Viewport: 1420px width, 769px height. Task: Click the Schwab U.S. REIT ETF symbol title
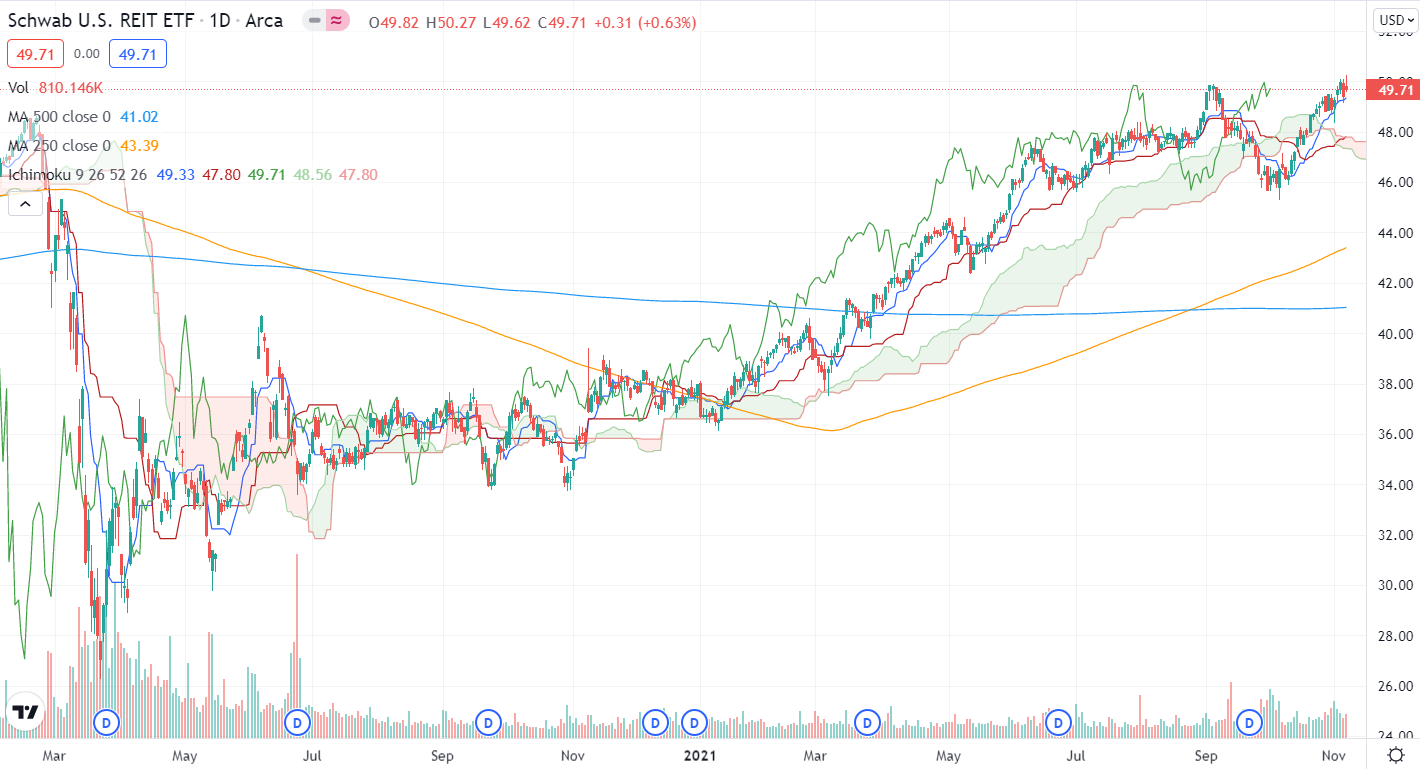tap(100, 21)
